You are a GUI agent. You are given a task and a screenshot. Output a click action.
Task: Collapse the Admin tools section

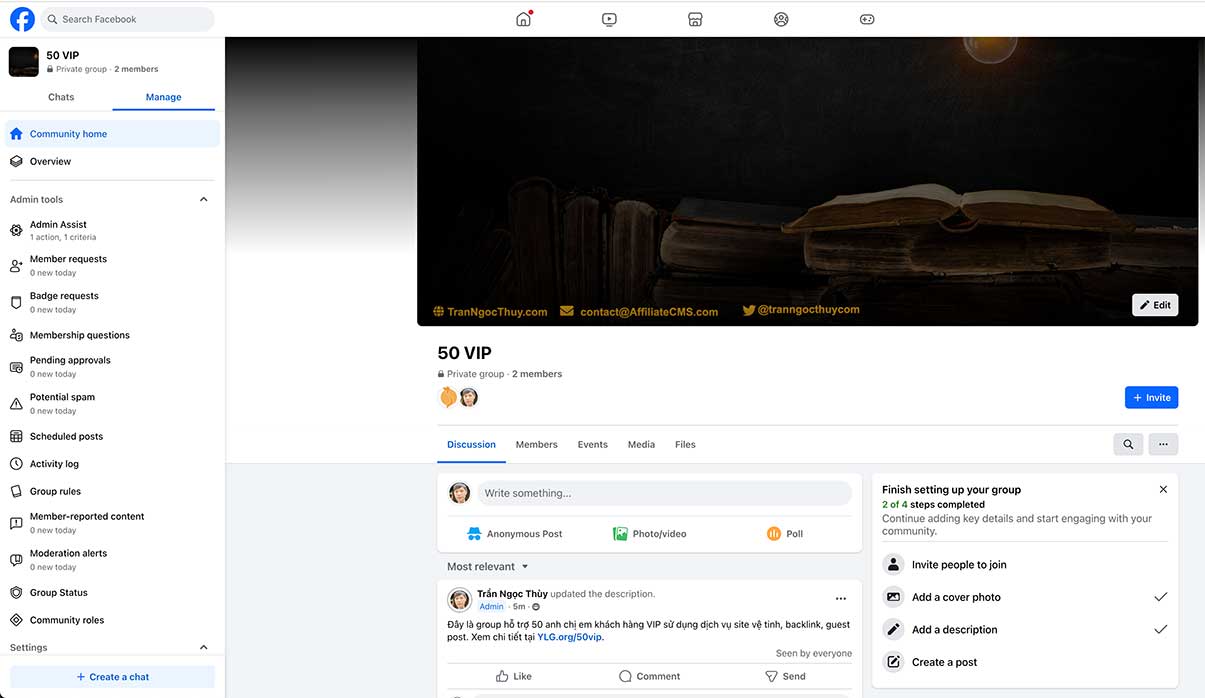point(204,199)
